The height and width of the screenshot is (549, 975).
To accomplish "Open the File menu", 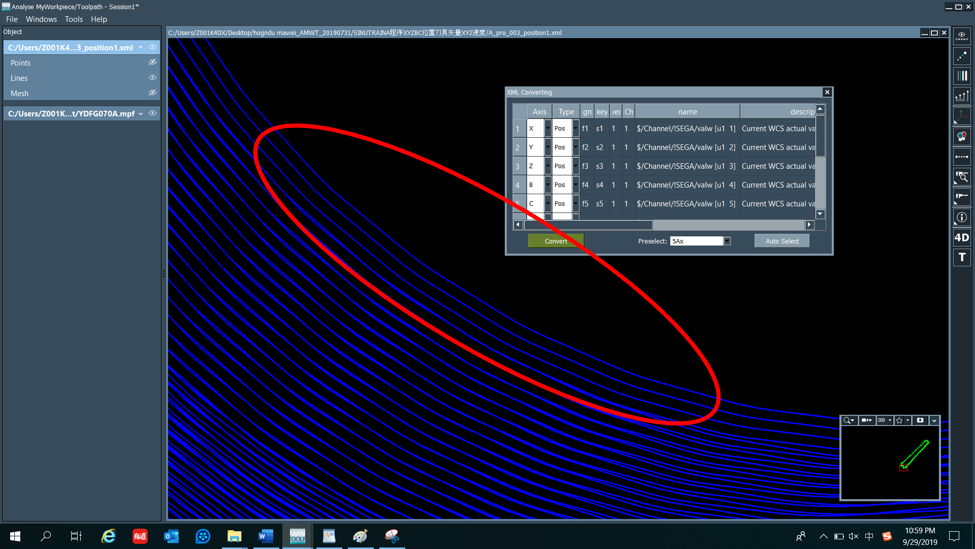I will coord(12,19).
